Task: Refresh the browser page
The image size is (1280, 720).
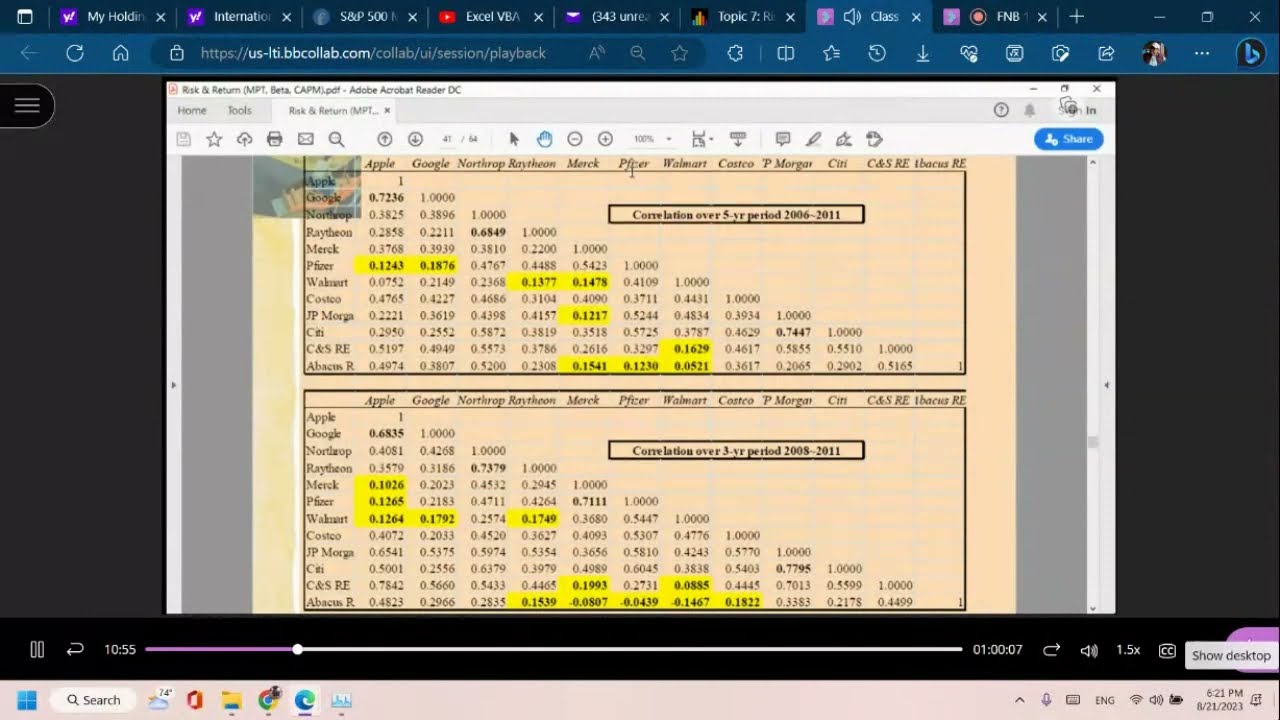Action: [x=75, y=54]
